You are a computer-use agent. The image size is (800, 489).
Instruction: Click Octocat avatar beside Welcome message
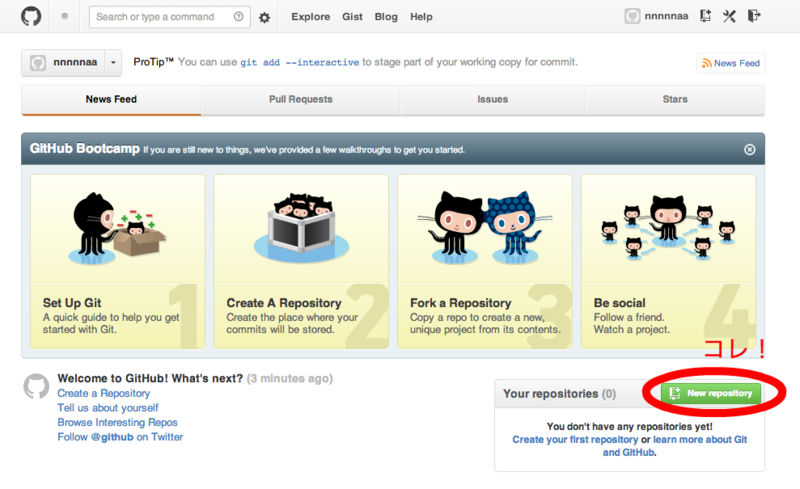(36, 386)
